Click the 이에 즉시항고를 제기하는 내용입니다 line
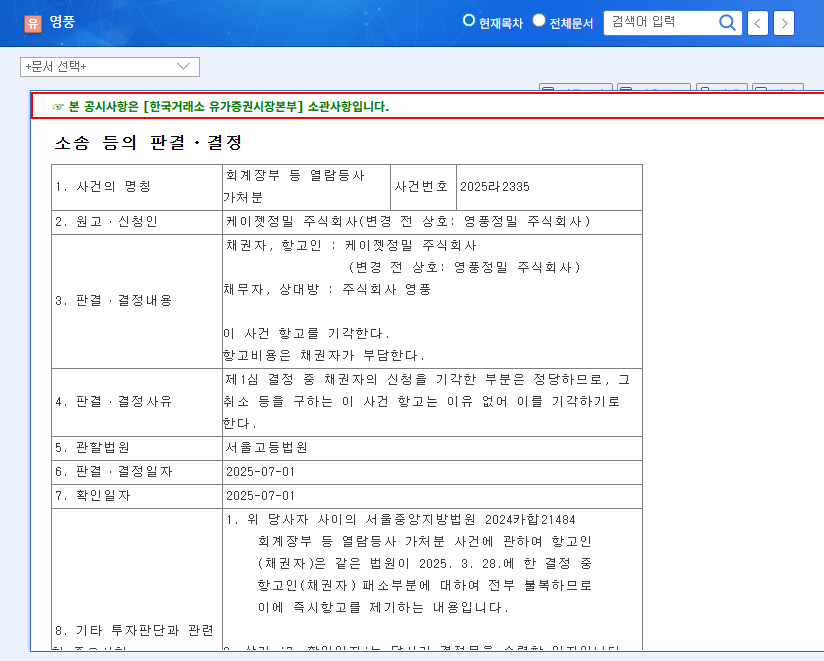This screenshot has width=824, height=661. [x=383, y=608]
